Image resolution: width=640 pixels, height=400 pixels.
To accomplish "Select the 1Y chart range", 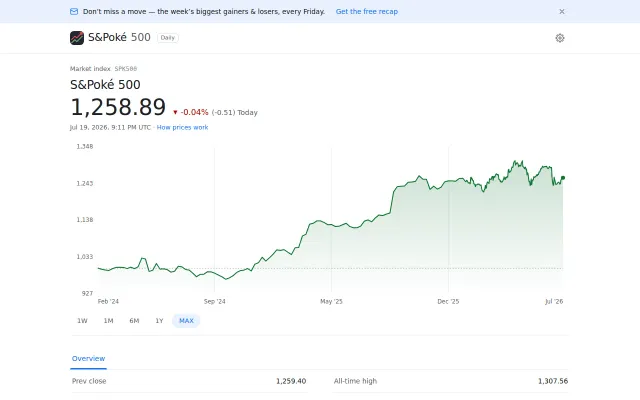I will pyautogui.click(x=159, y=321).
